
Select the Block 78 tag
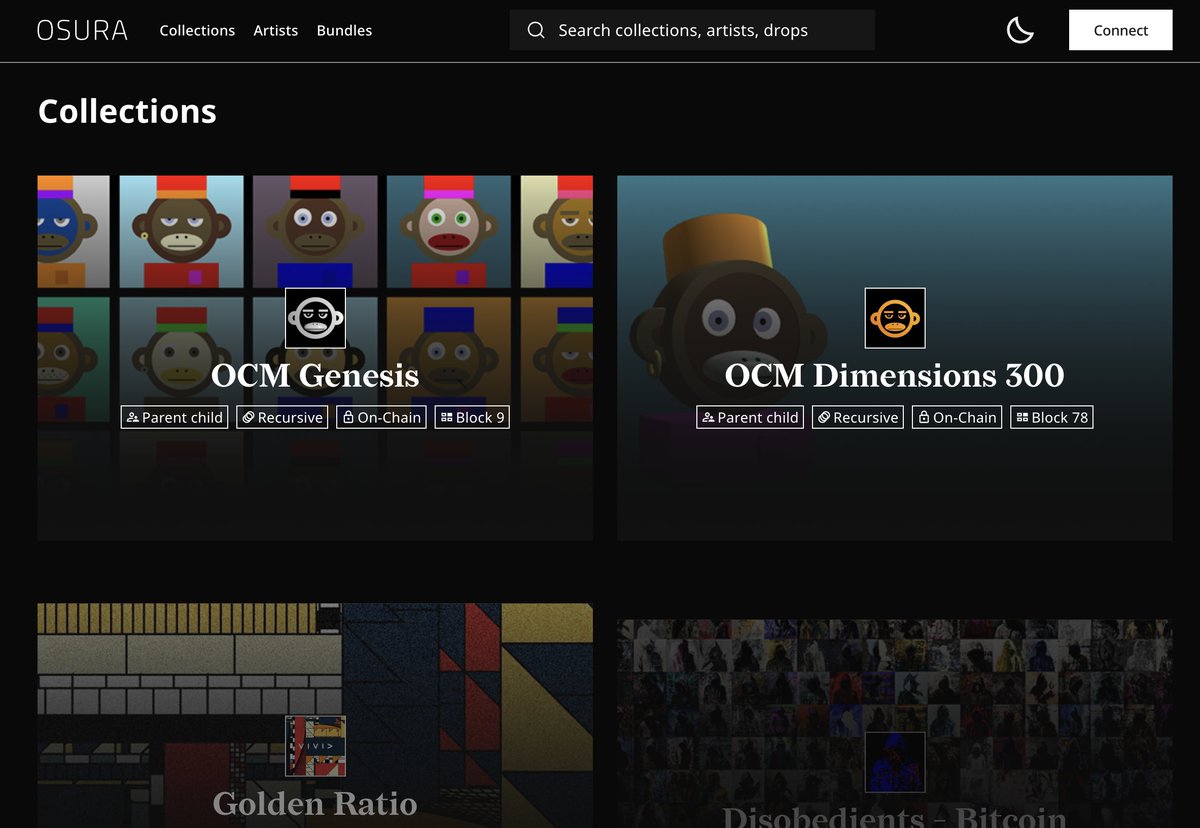1052,417
